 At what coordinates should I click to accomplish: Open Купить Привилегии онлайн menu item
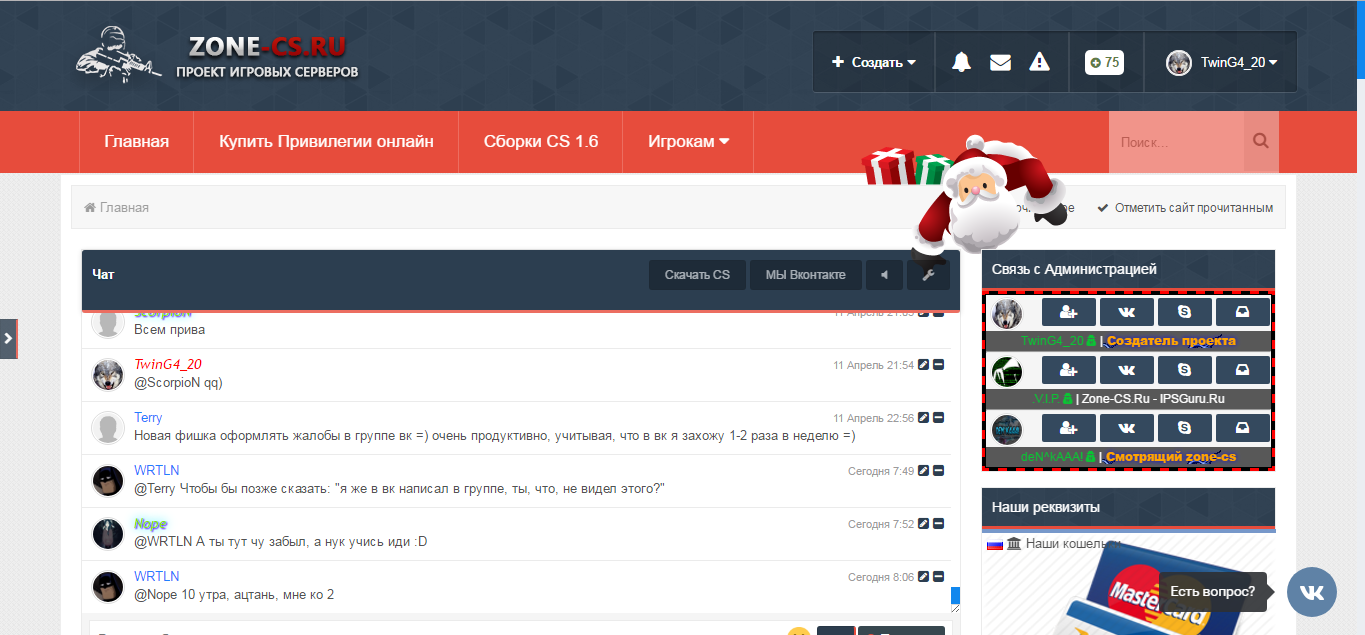tap(326, 141)
